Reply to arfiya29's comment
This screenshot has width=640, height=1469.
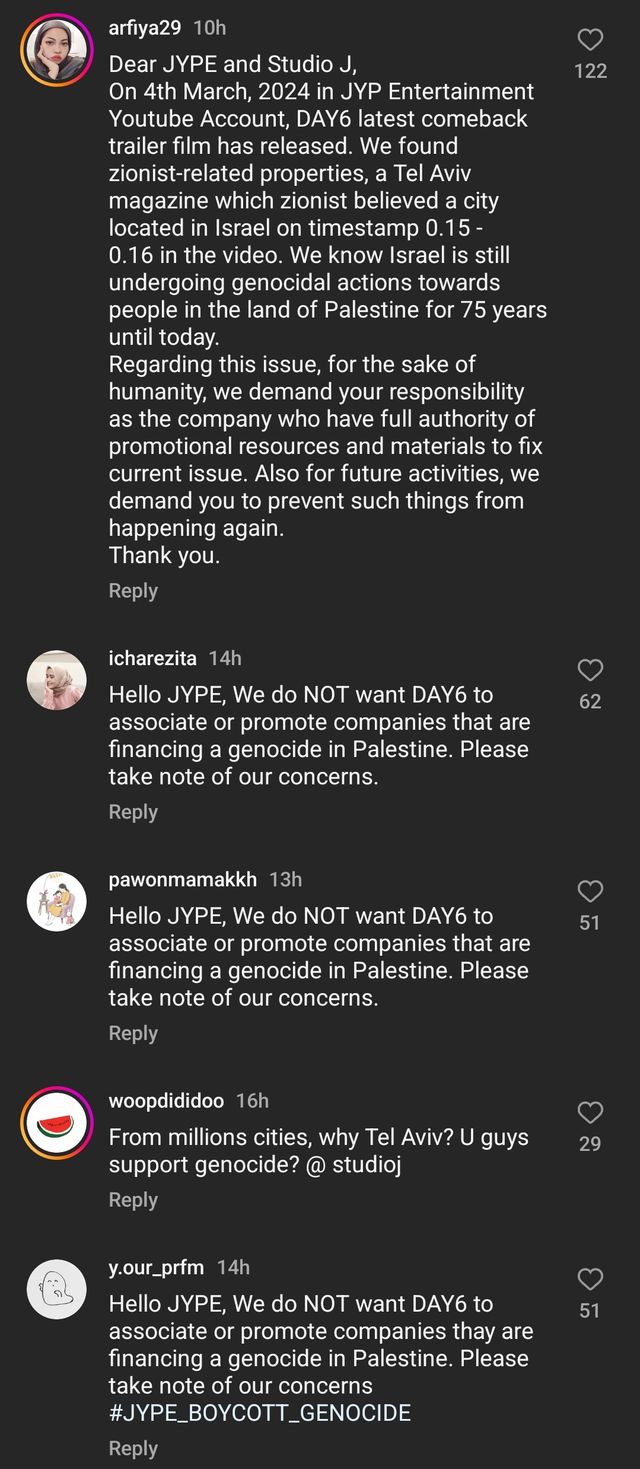133,590
